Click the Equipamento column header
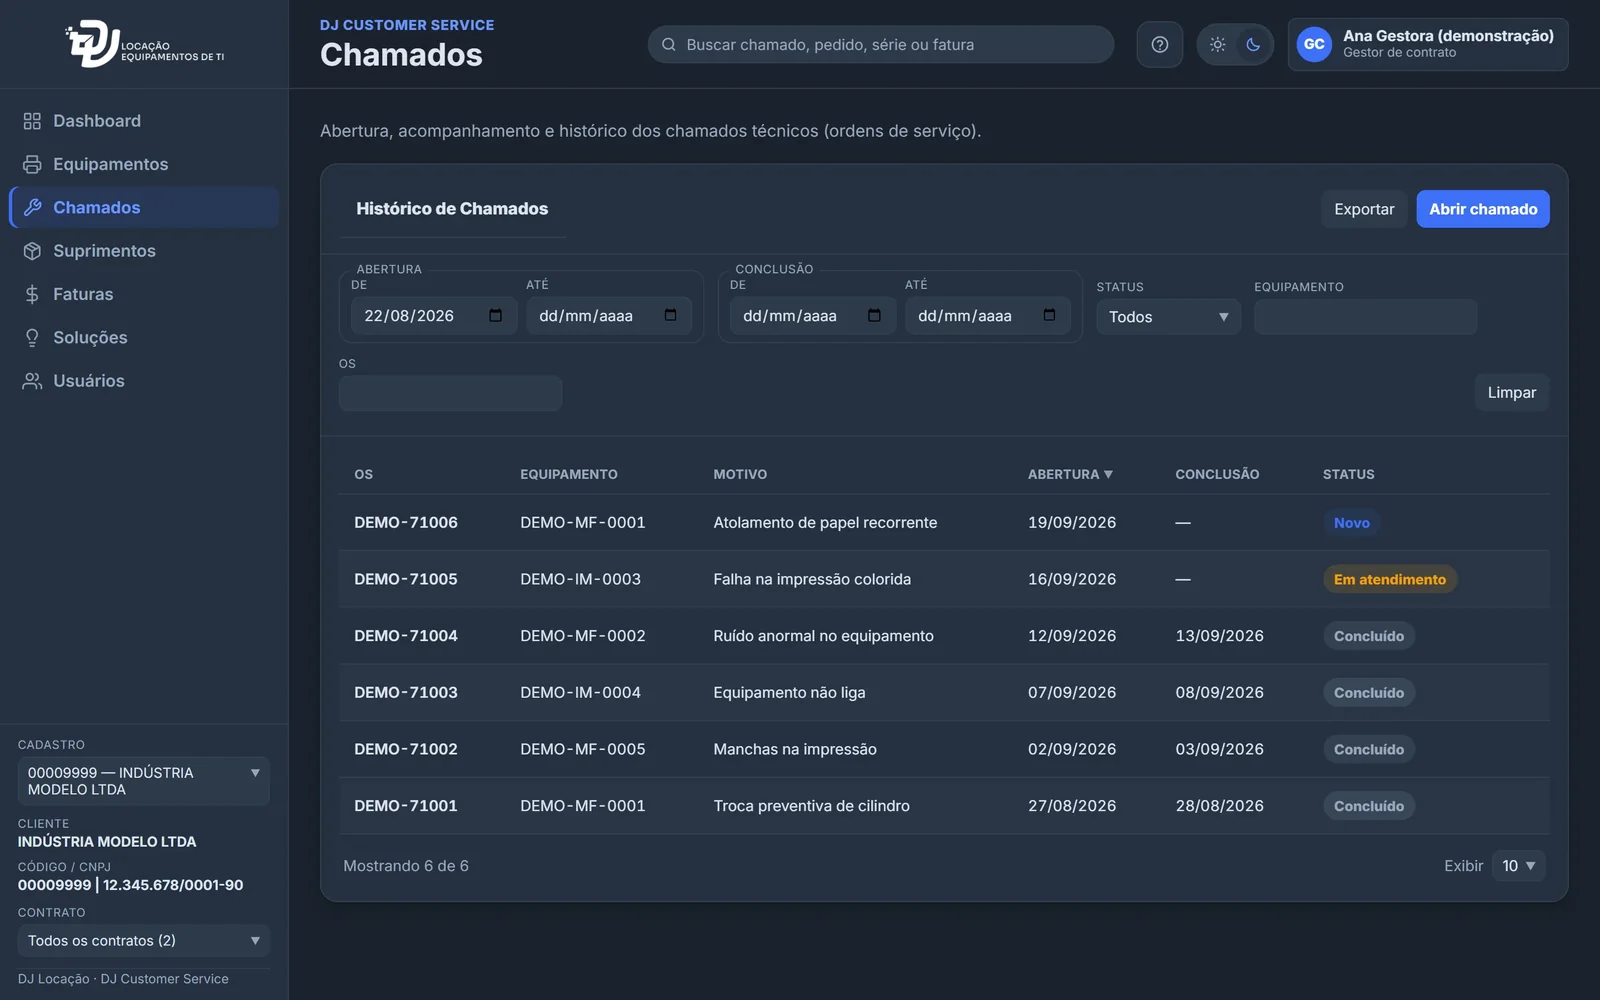The image size is (1600, 1000). (x=569, y=474)
